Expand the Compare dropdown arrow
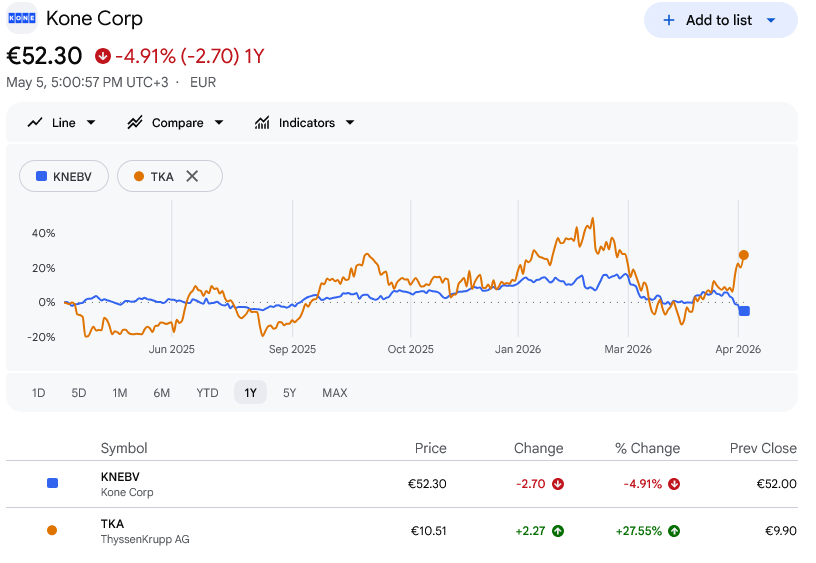This screenshot has width=816, height=563. [219, 123]
